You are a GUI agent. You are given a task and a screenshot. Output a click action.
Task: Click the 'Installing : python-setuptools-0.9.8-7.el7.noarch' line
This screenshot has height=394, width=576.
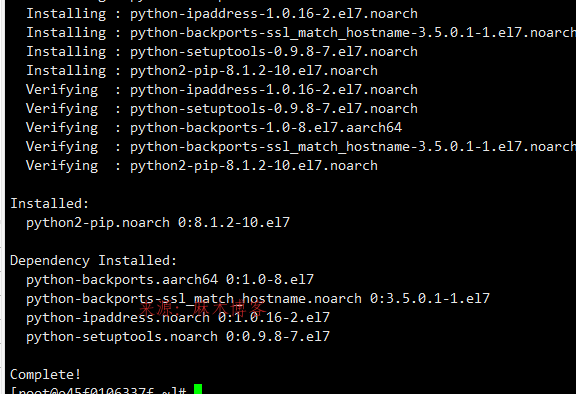coord(222,52)
